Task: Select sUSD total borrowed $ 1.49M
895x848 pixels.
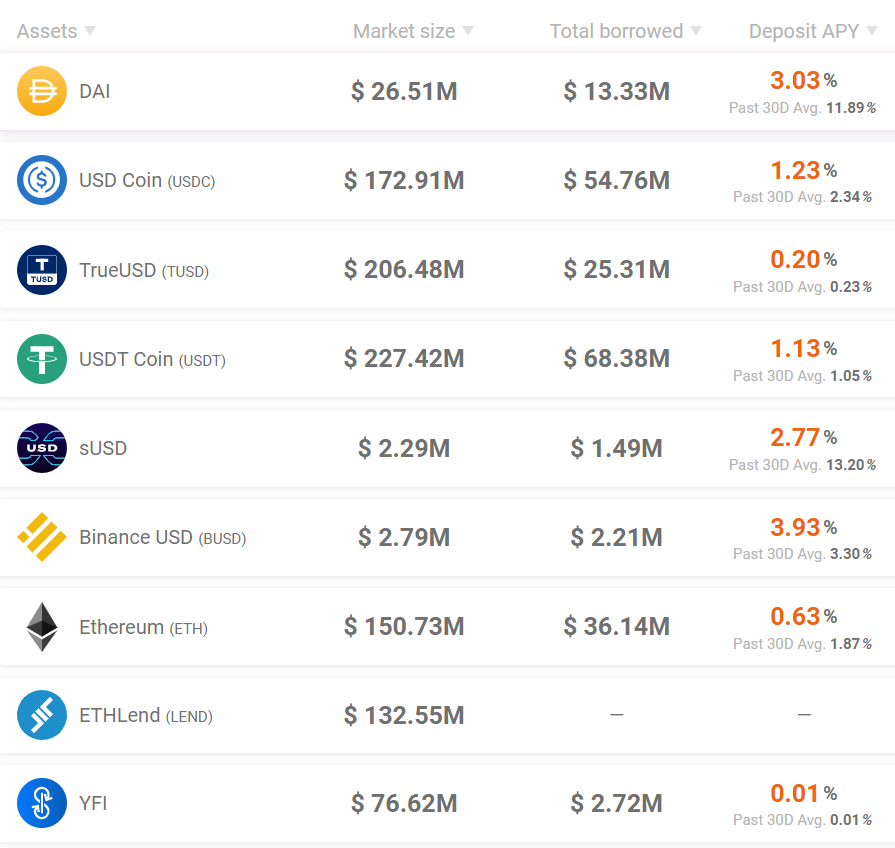Action: click(616, 448)
